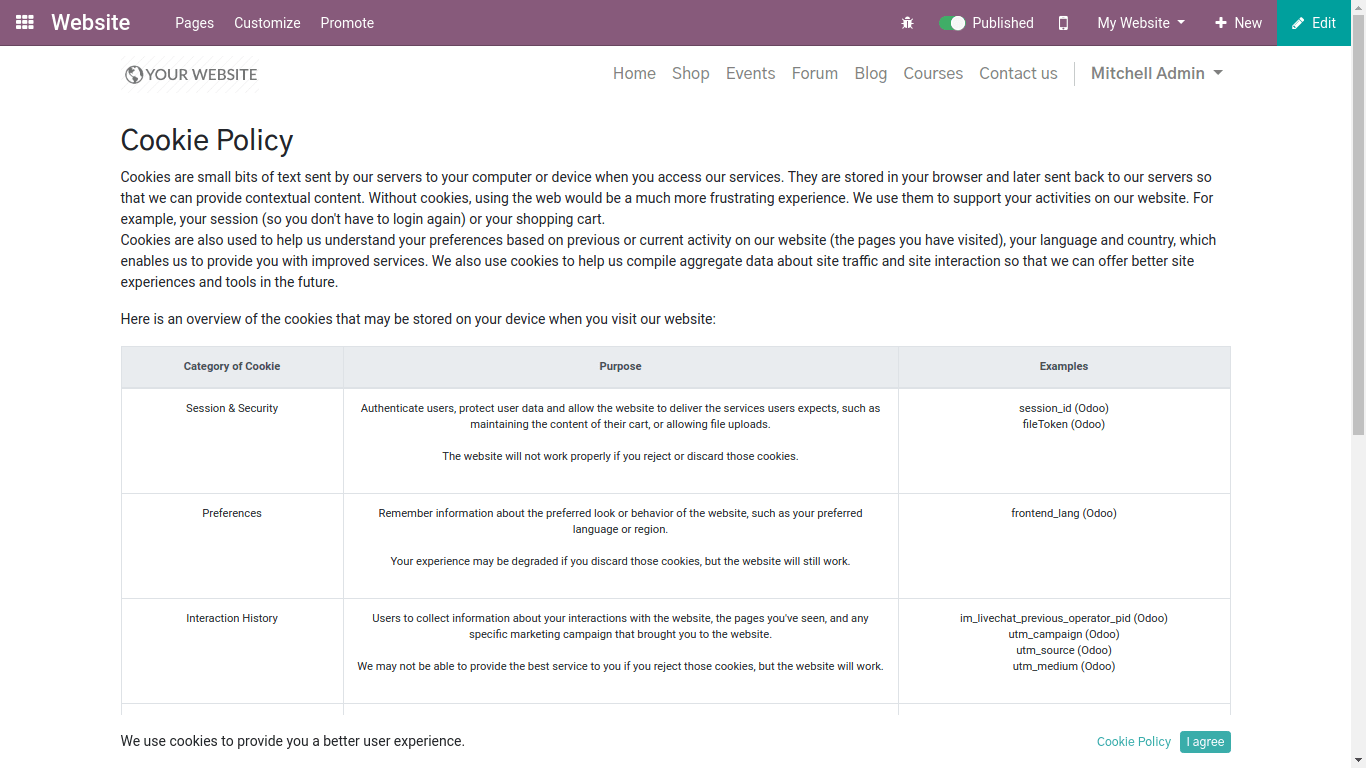Open the Events page link

751,73
